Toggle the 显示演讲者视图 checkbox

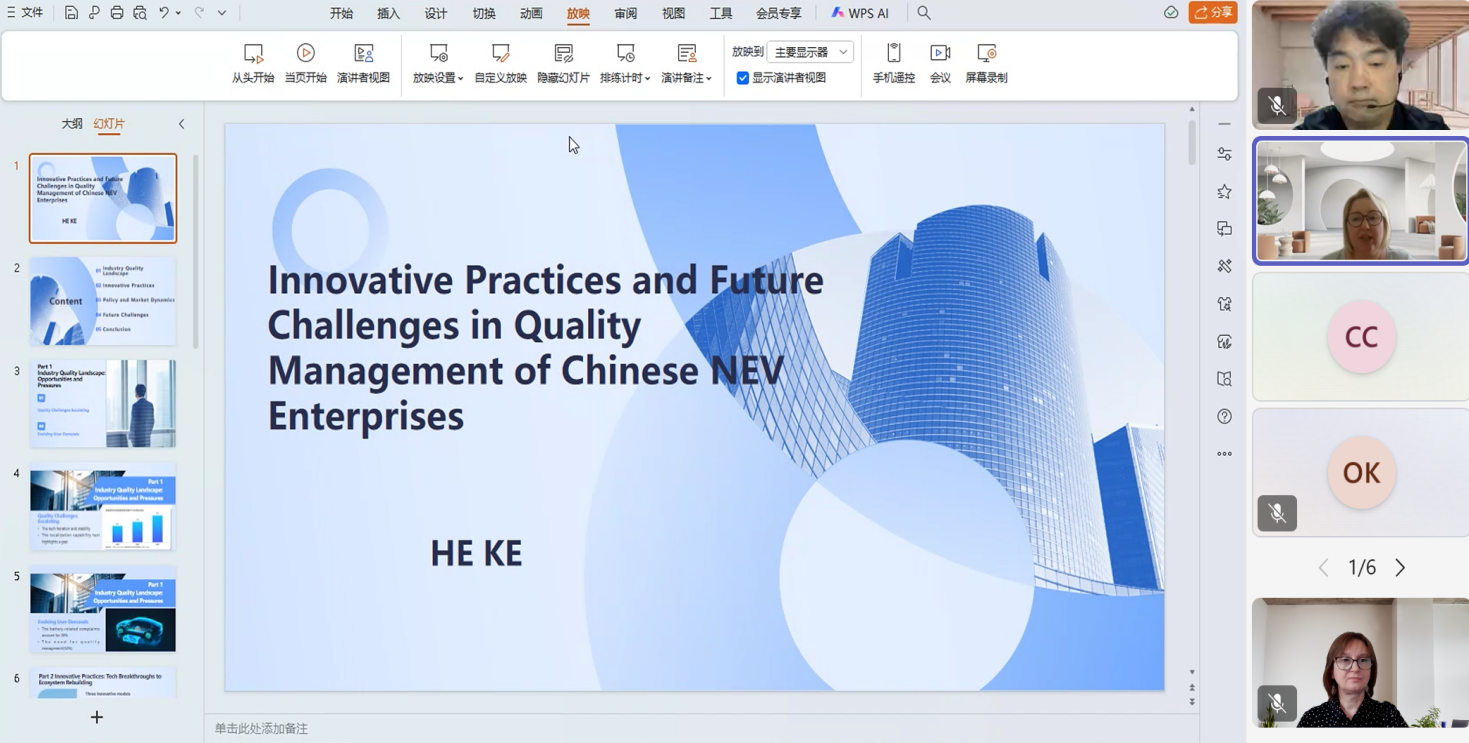click(x=743, y=78)
